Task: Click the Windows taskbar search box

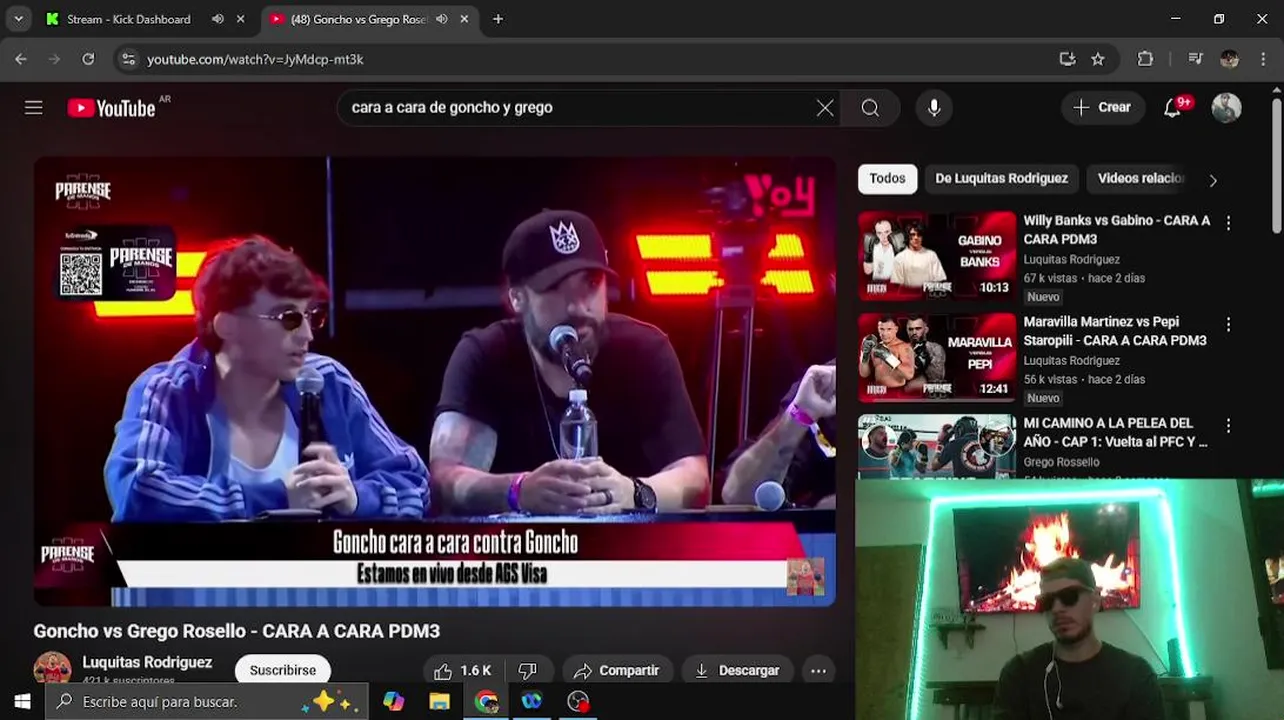Action: point(207,701)
